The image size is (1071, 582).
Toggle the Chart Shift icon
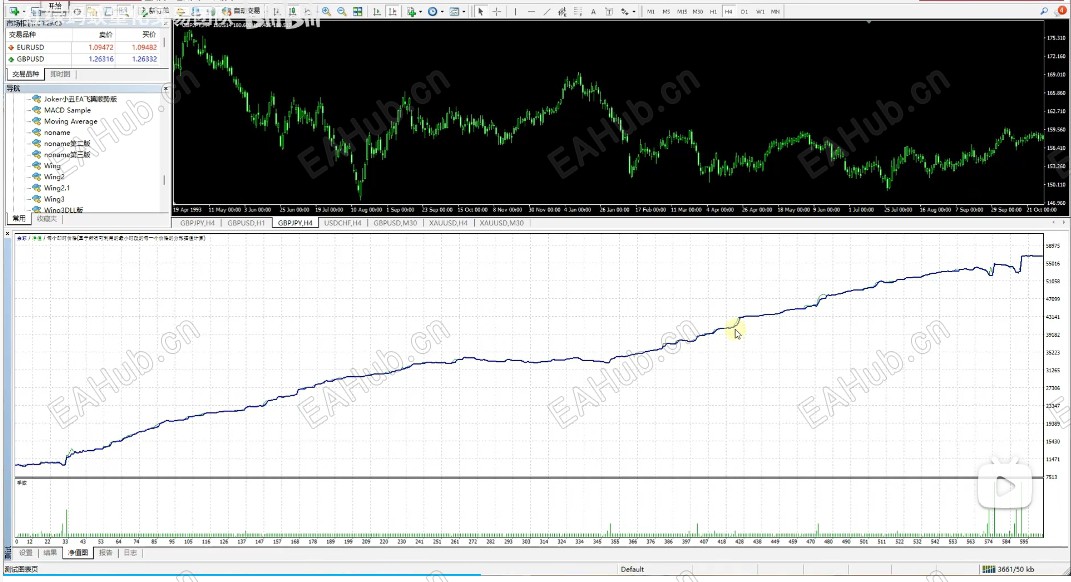(393, 12)
